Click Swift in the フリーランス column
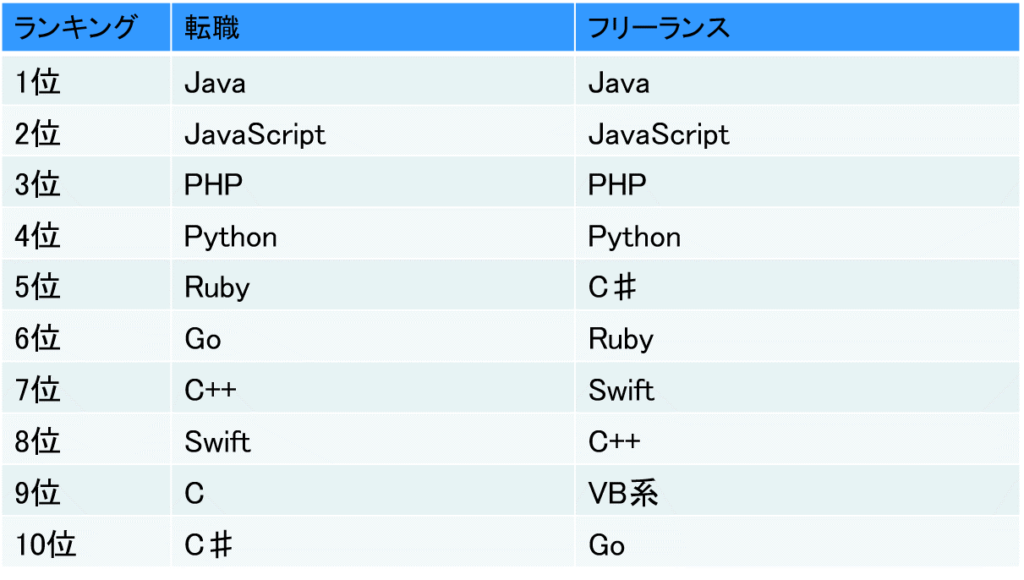1024x580 pixels. [x=621, y=390]
